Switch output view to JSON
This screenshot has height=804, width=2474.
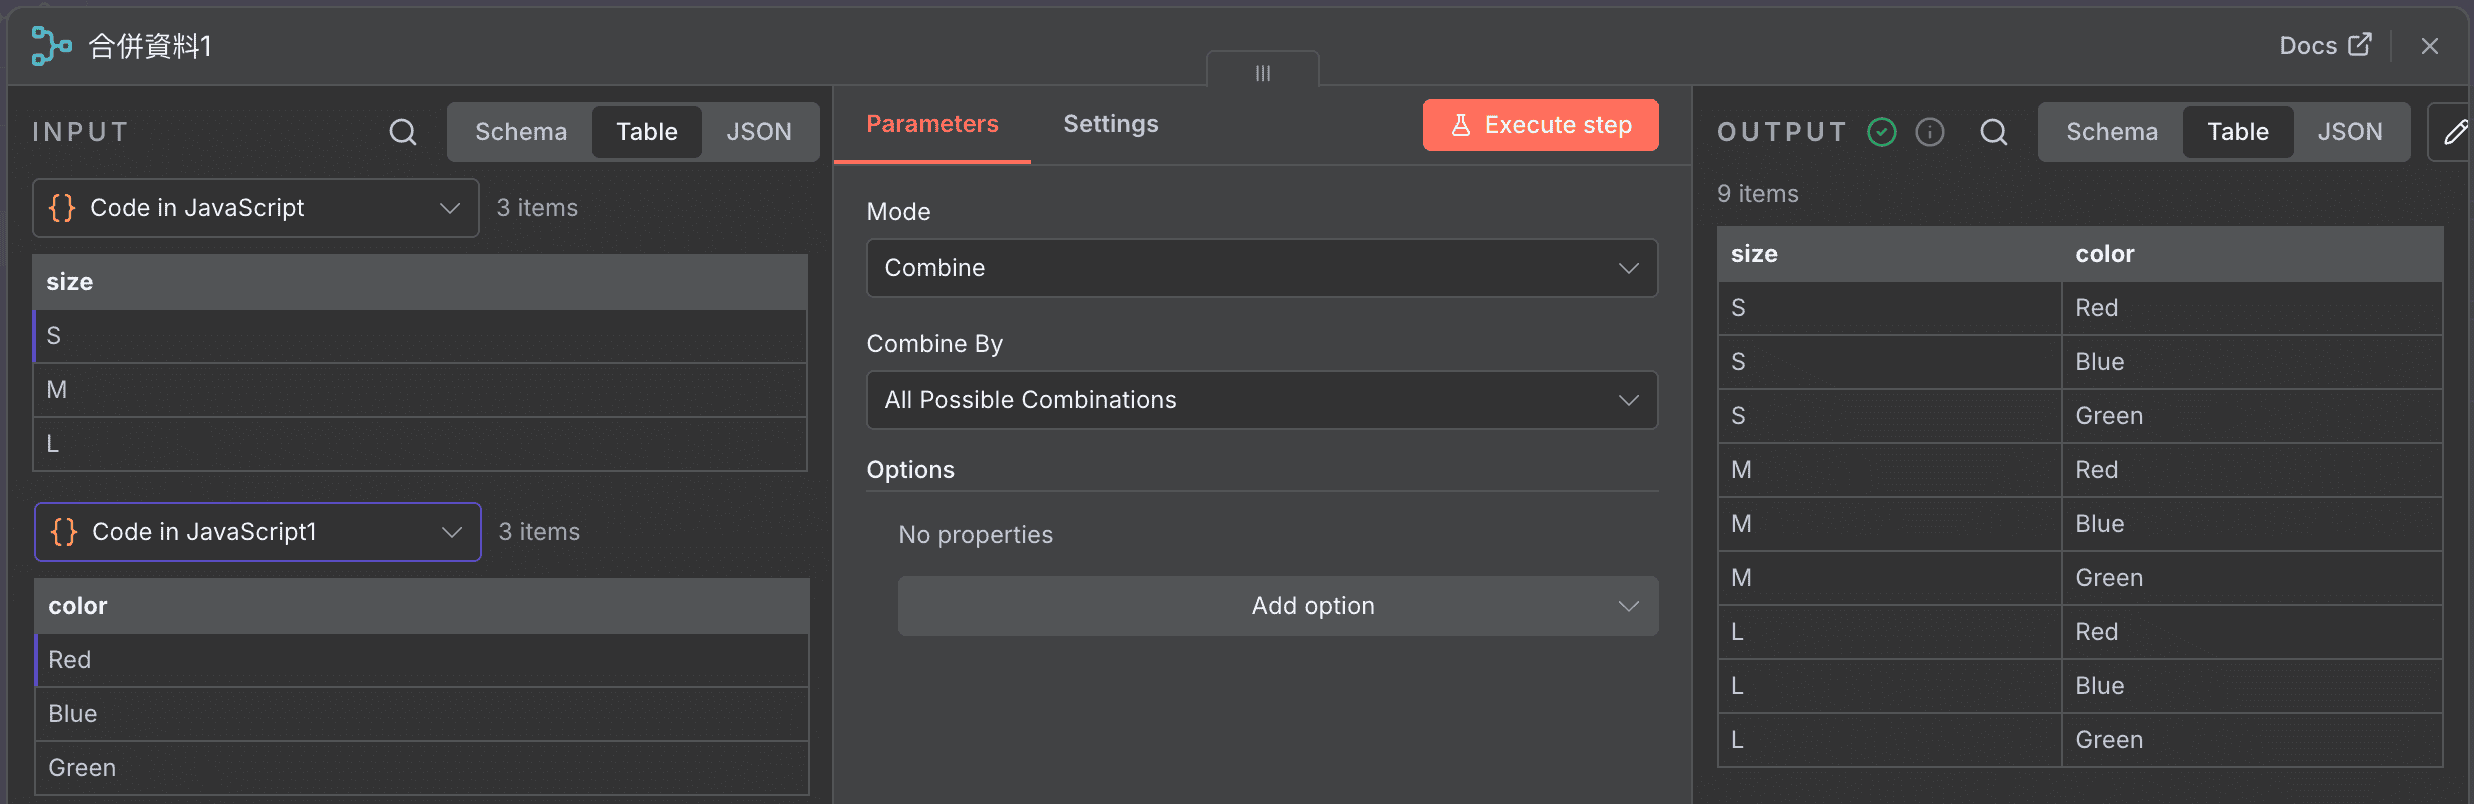pos(2350,132)
